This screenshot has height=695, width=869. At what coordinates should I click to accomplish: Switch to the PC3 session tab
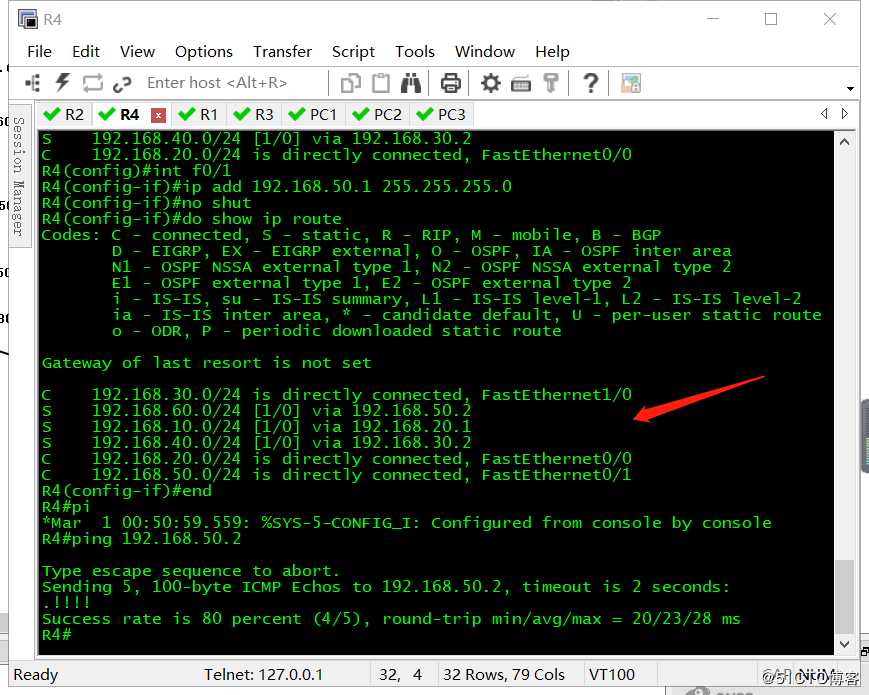(x=442, y=115)
